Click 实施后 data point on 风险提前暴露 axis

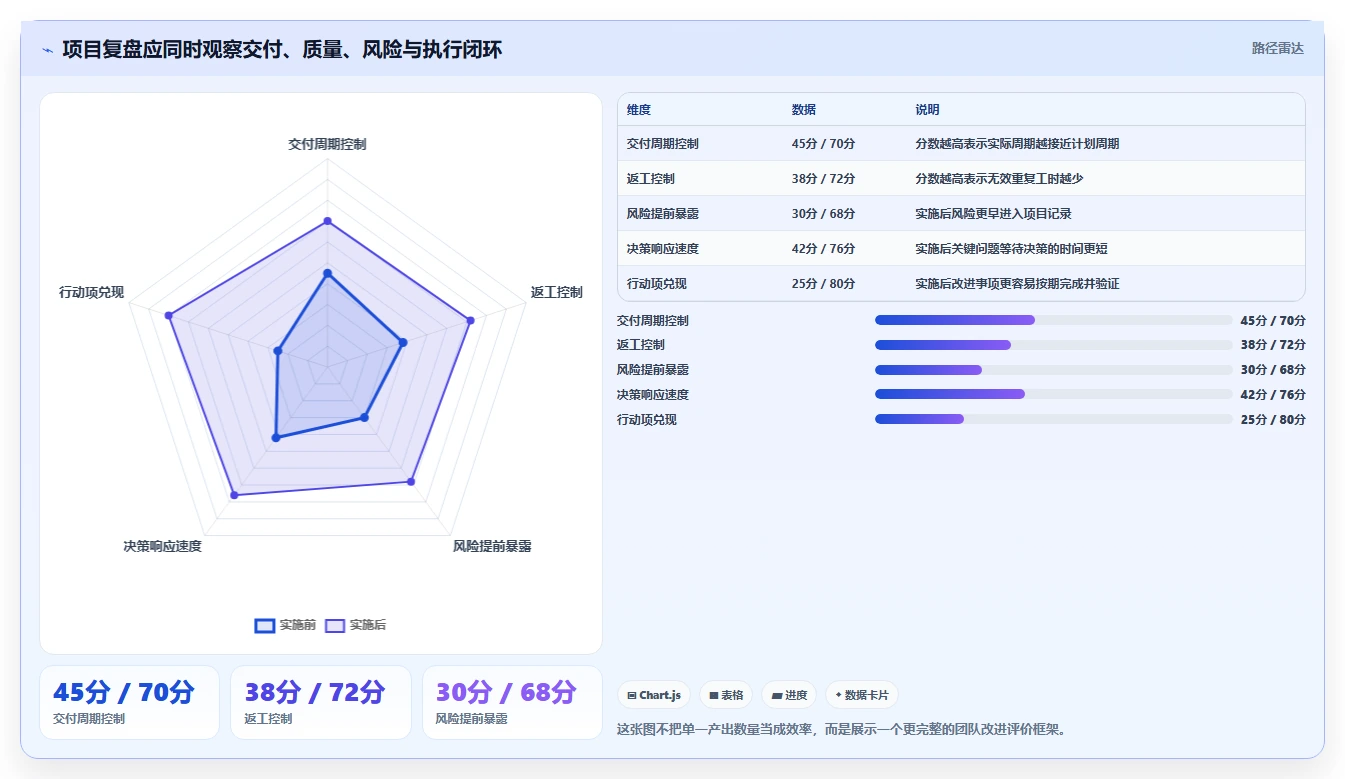click(x=410, y=482)
